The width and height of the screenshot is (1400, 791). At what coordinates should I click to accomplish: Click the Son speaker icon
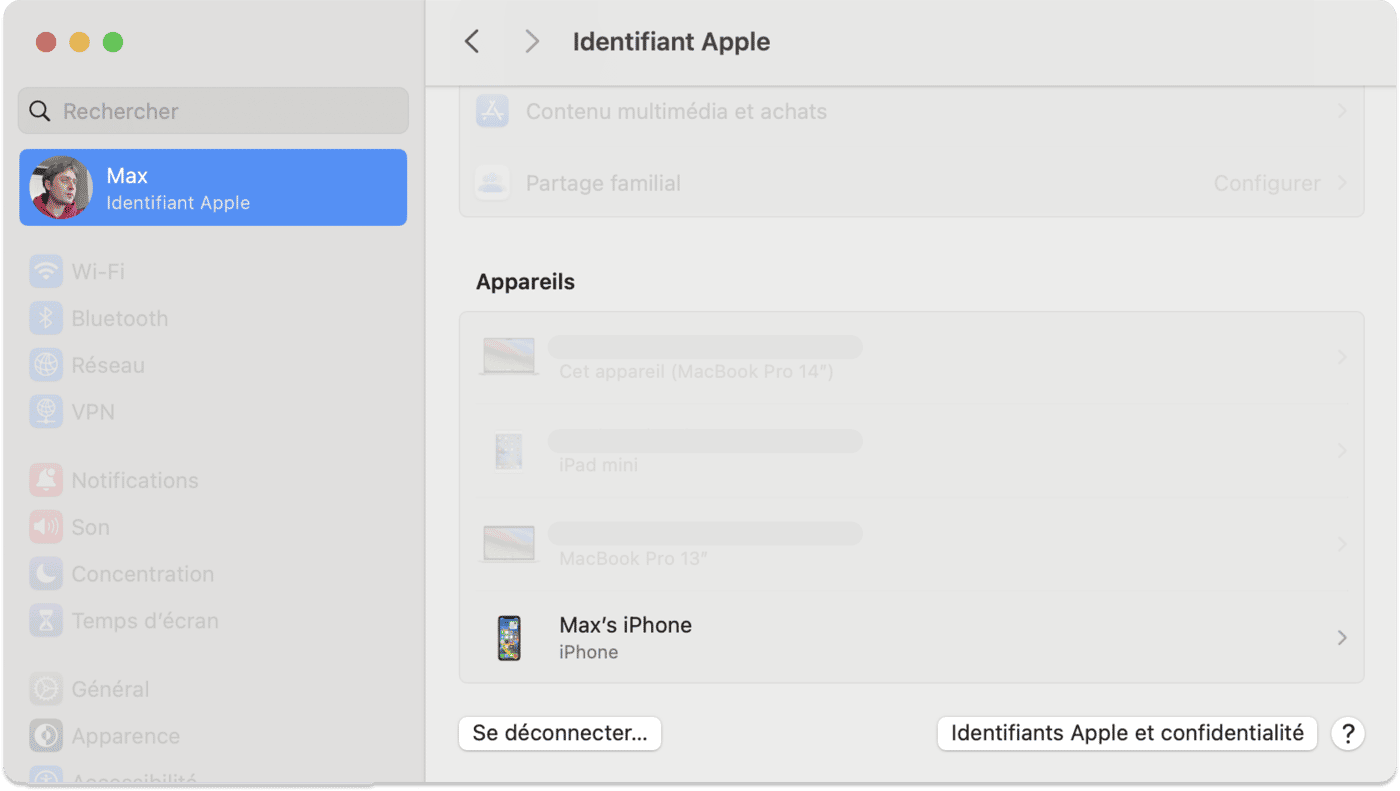pos(46,527)
